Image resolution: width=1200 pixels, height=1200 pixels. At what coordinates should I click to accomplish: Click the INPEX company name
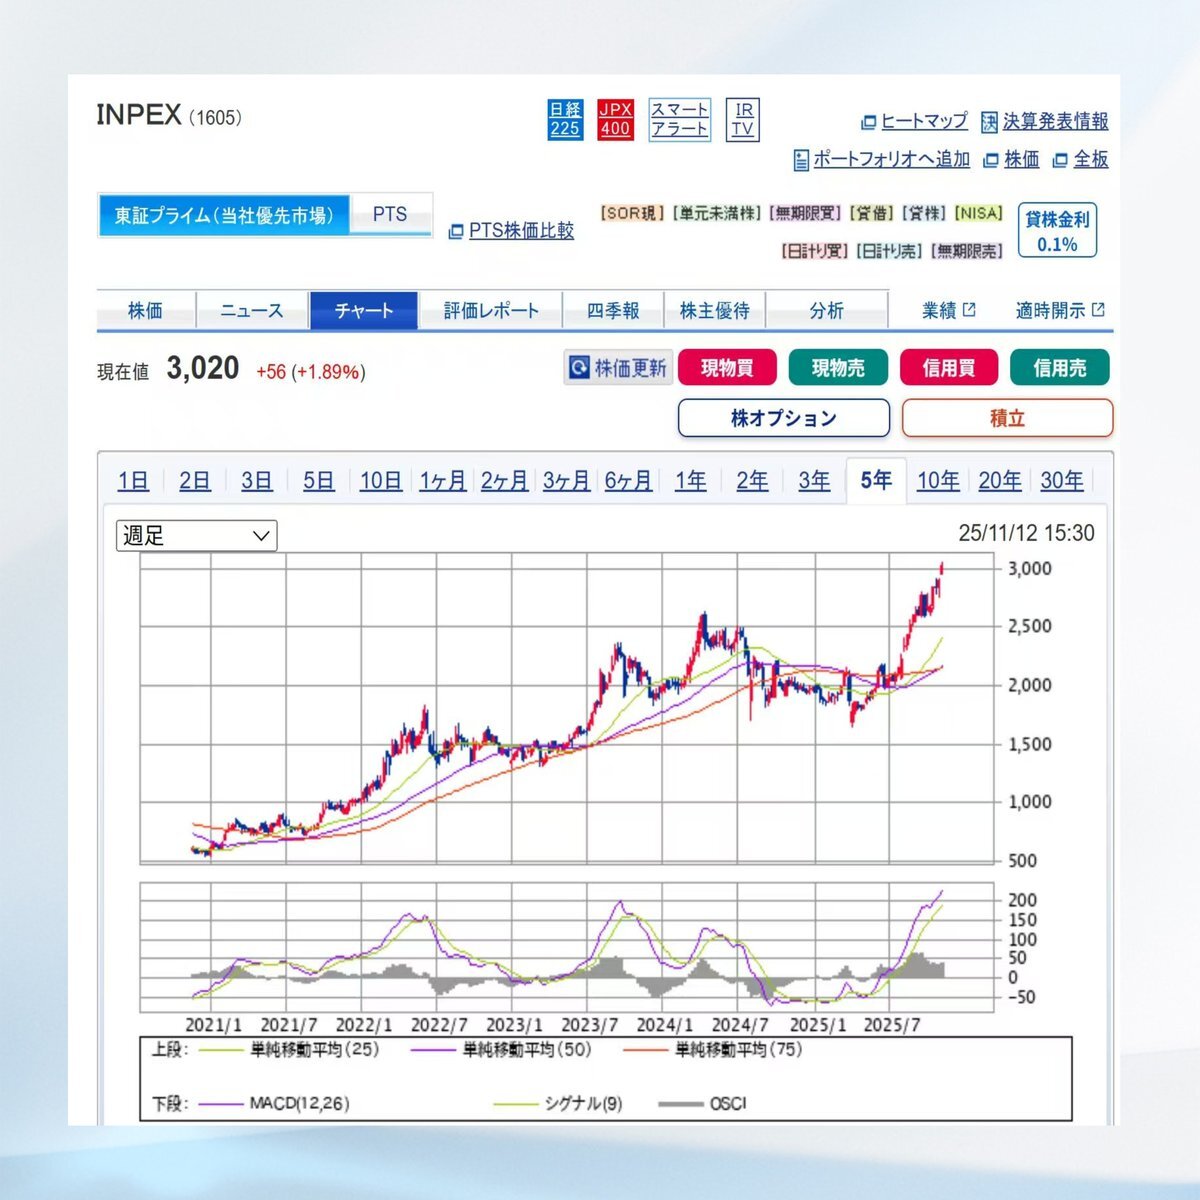pyautogui.click(x=139, y=115)
